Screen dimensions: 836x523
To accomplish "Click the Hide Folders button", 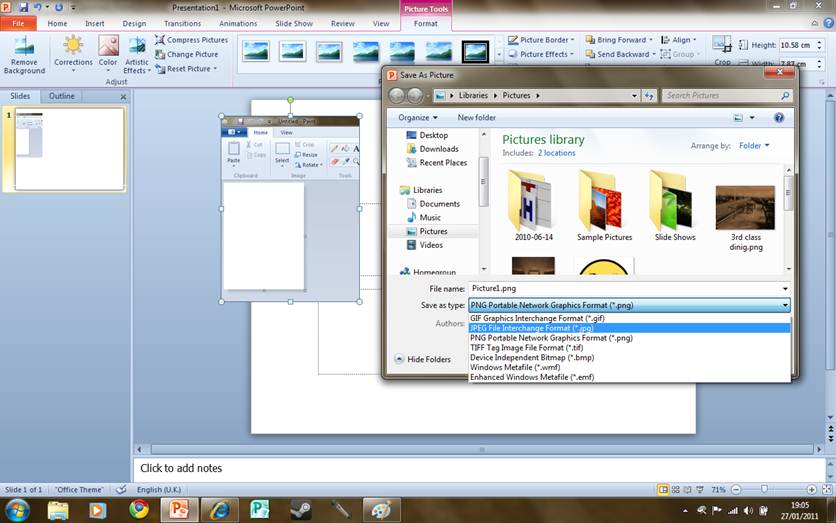I will tap(422, 359).
